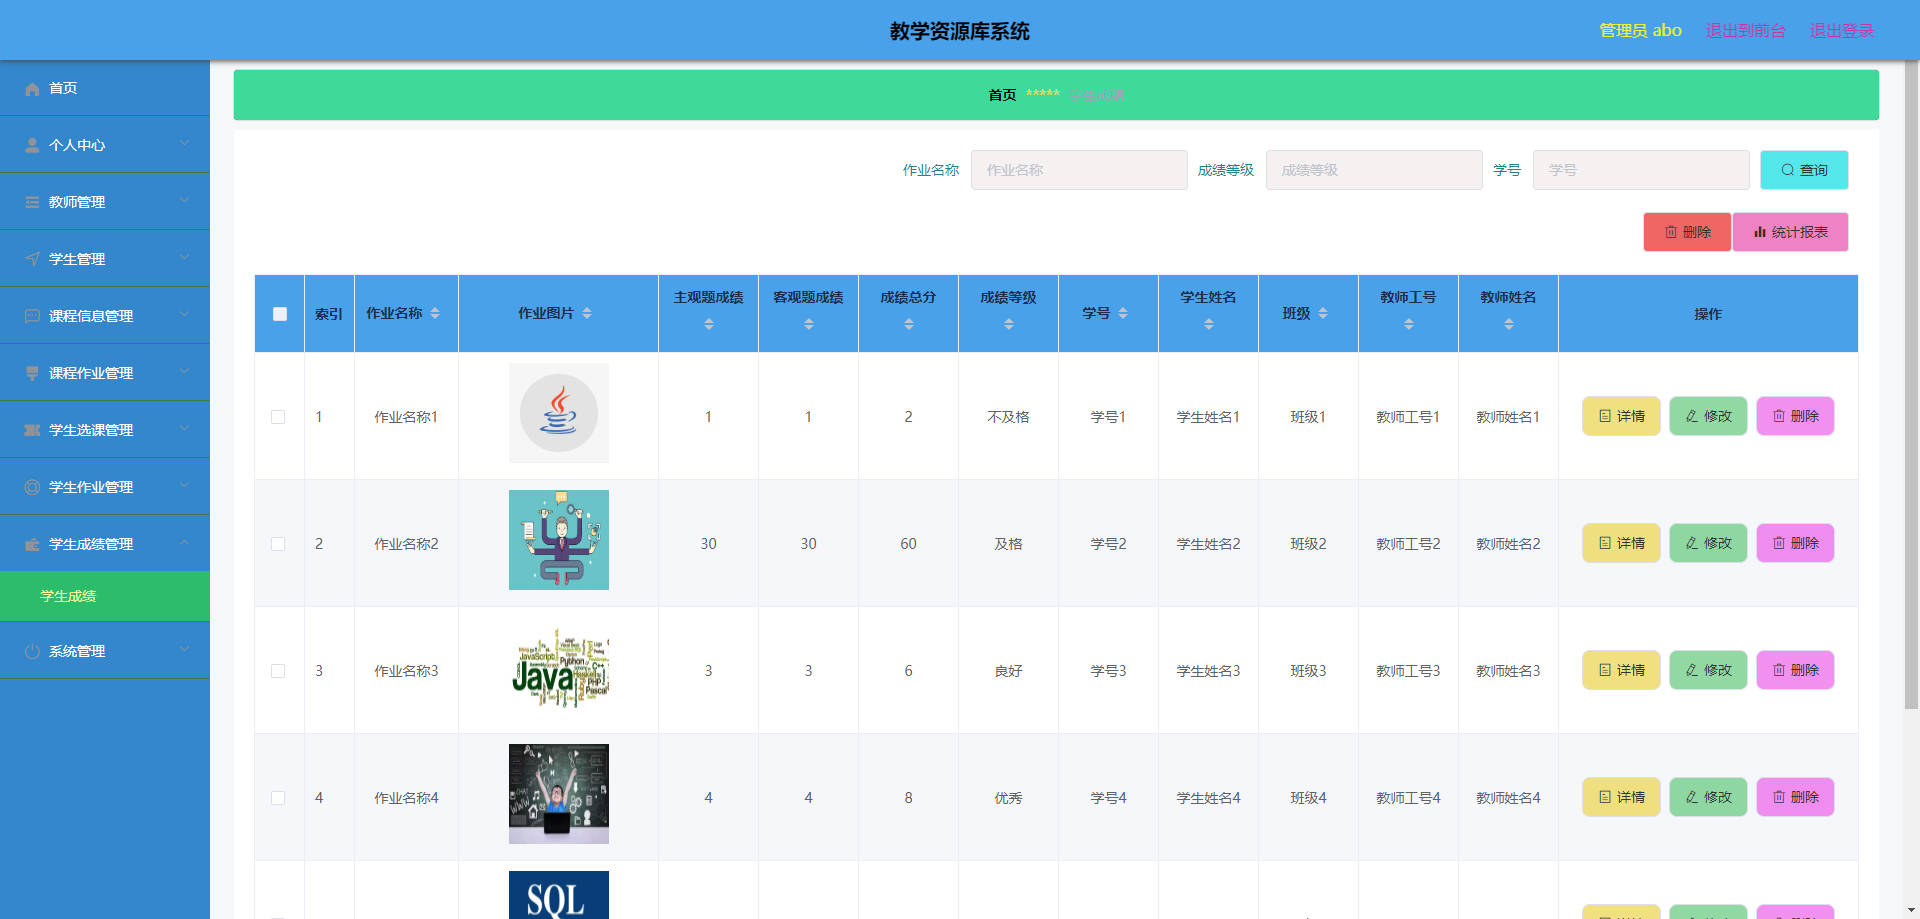Expand 学生作业管理 menu chevron
Viewport: 1920px width, 919px height.
[x=185, y=486]
